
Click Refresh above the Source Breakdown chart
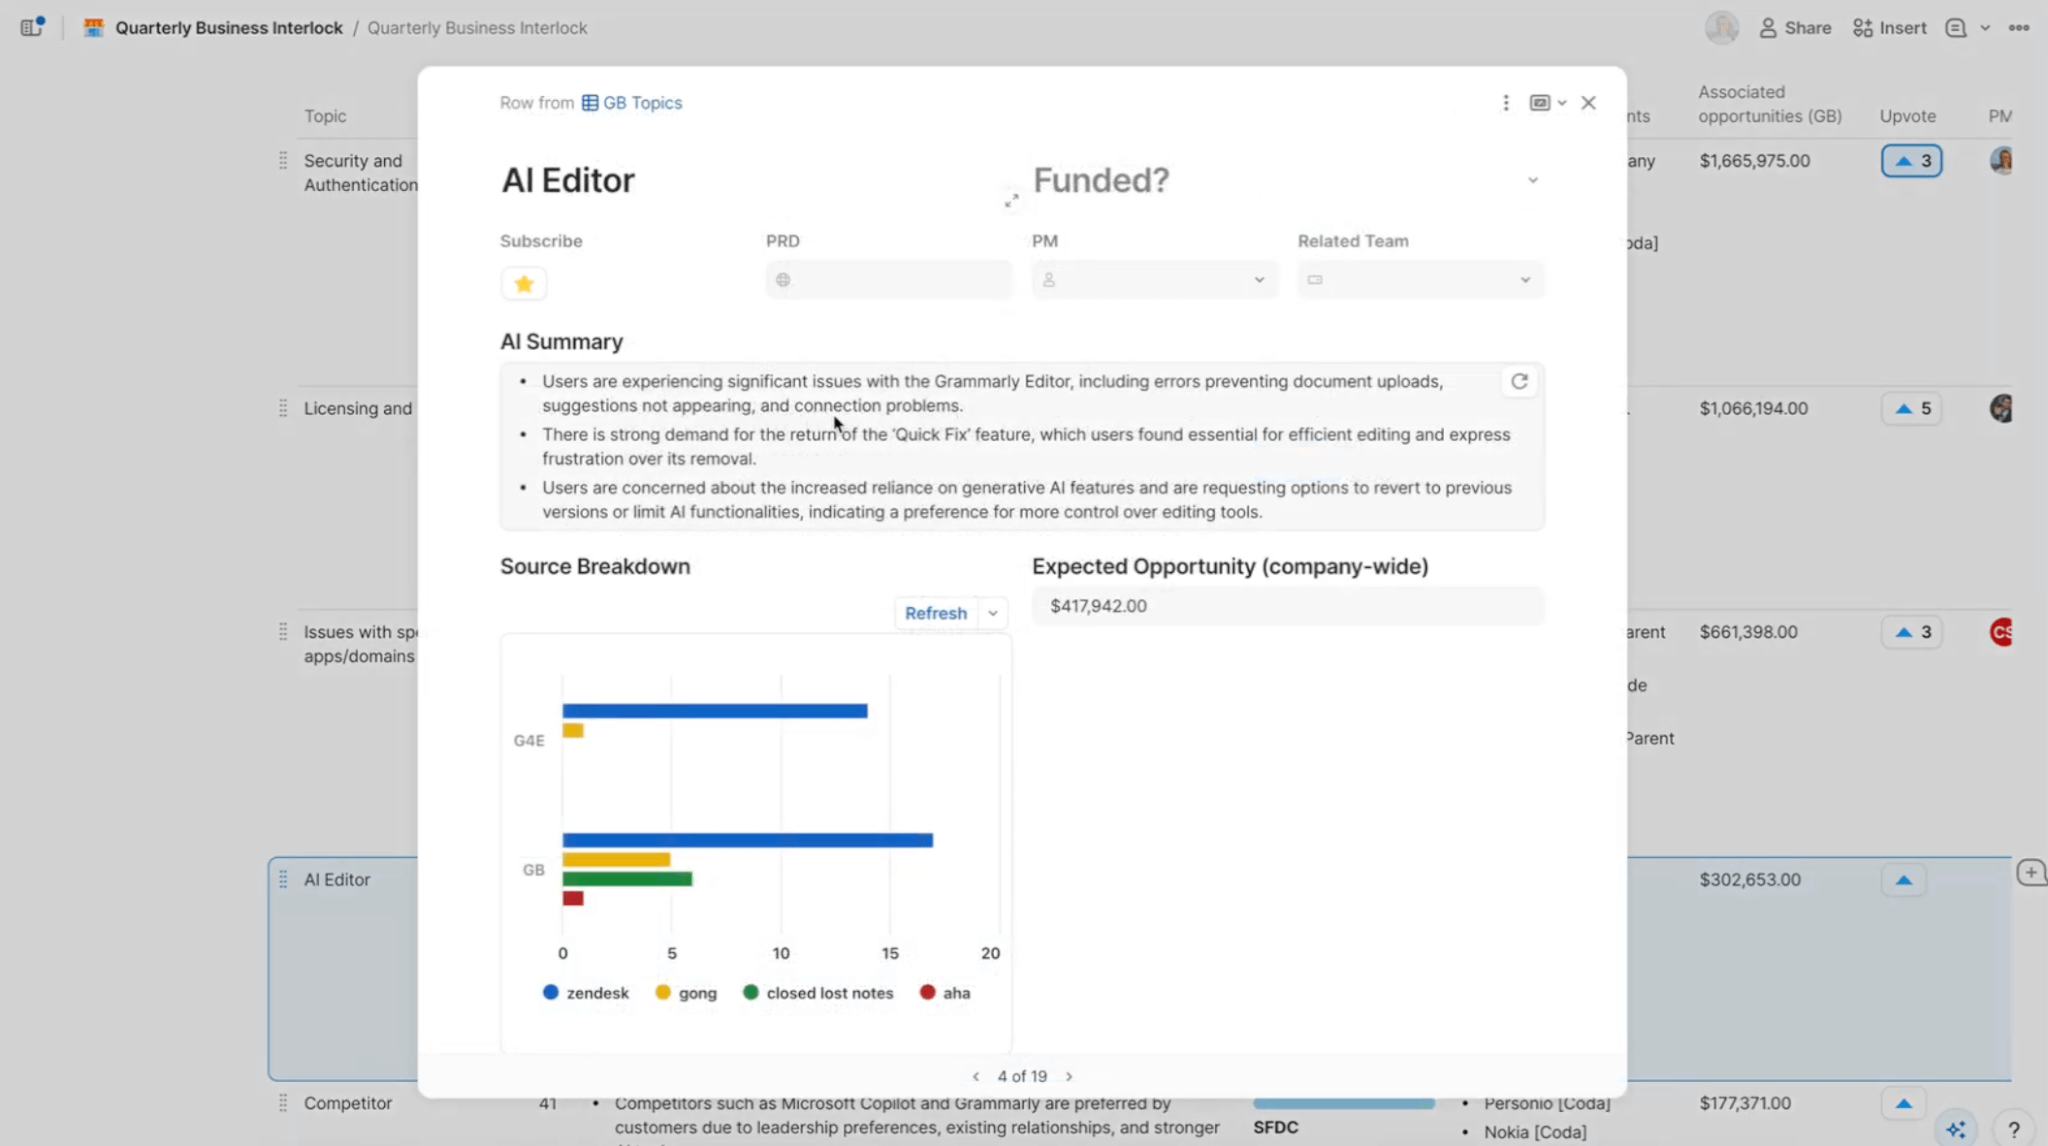(934, 612)
